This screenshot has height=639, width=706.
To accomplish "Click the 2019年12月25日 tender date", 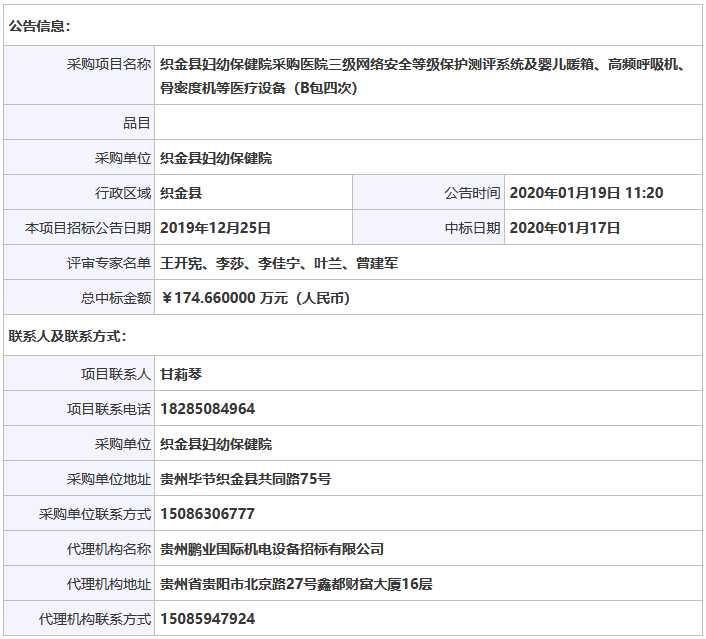I will [215, 228].
